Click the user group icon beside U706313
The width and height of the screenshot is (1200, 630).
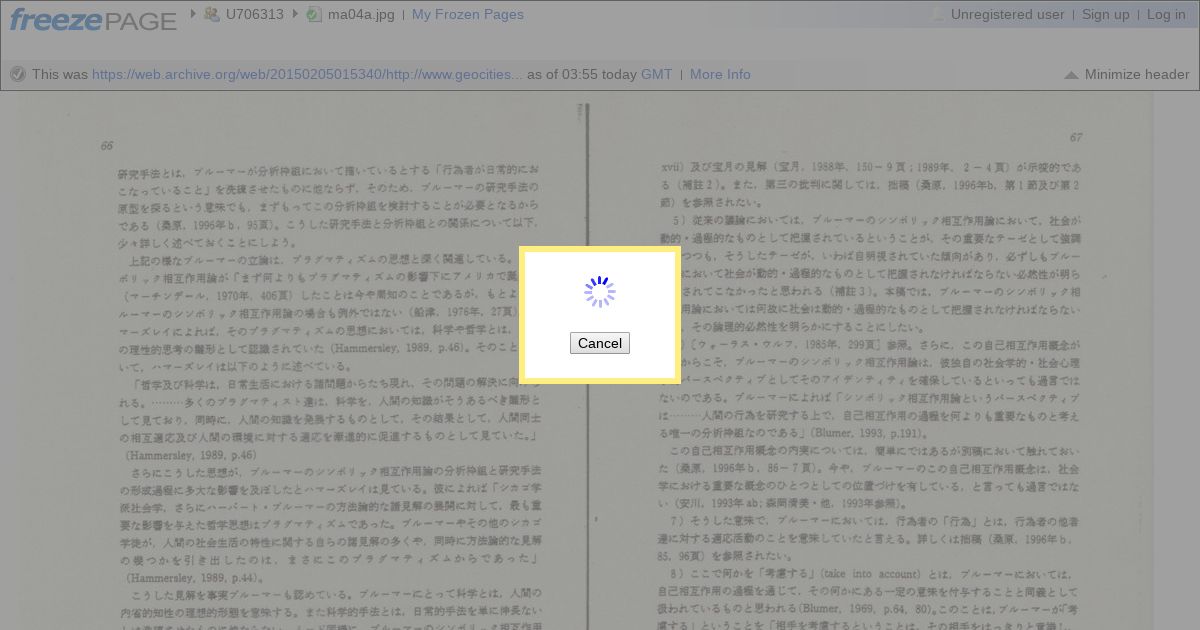(x=212, y=14)
